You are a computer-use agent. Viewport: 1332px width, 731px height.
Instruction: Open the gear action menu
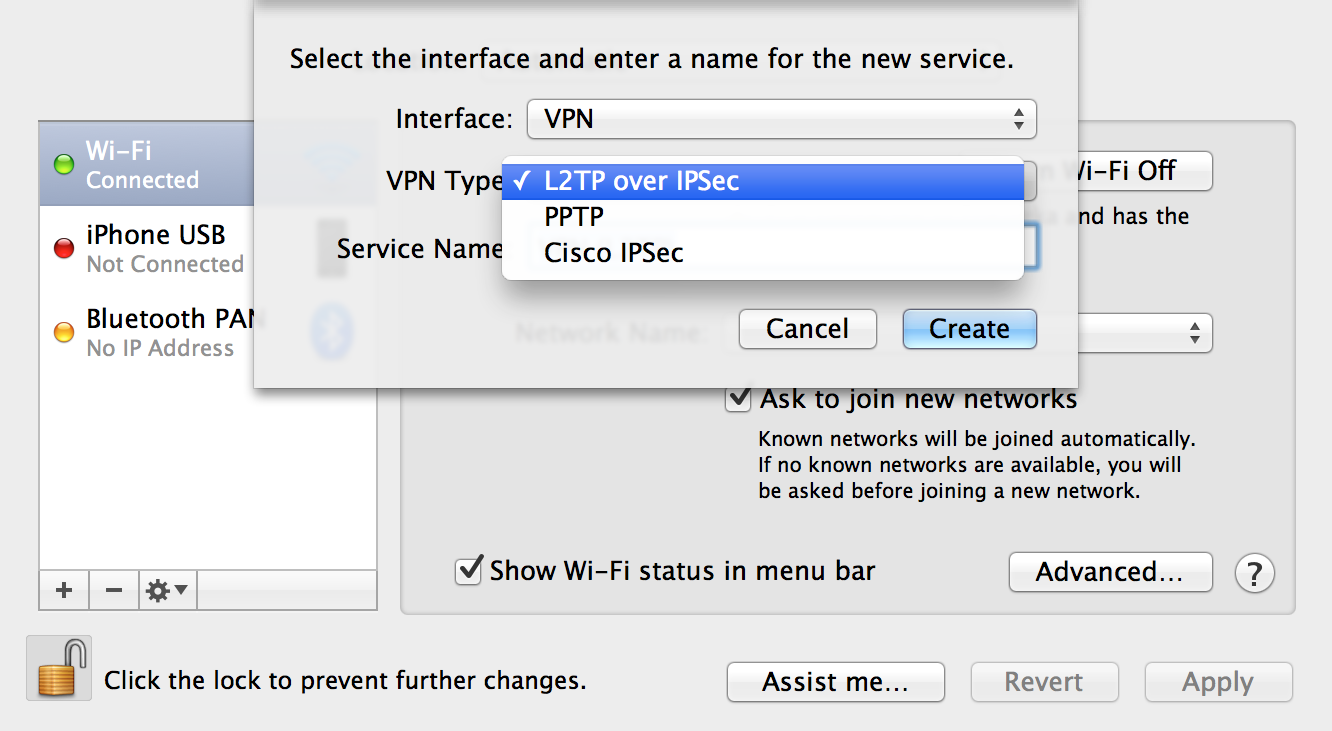pos(163,590)
